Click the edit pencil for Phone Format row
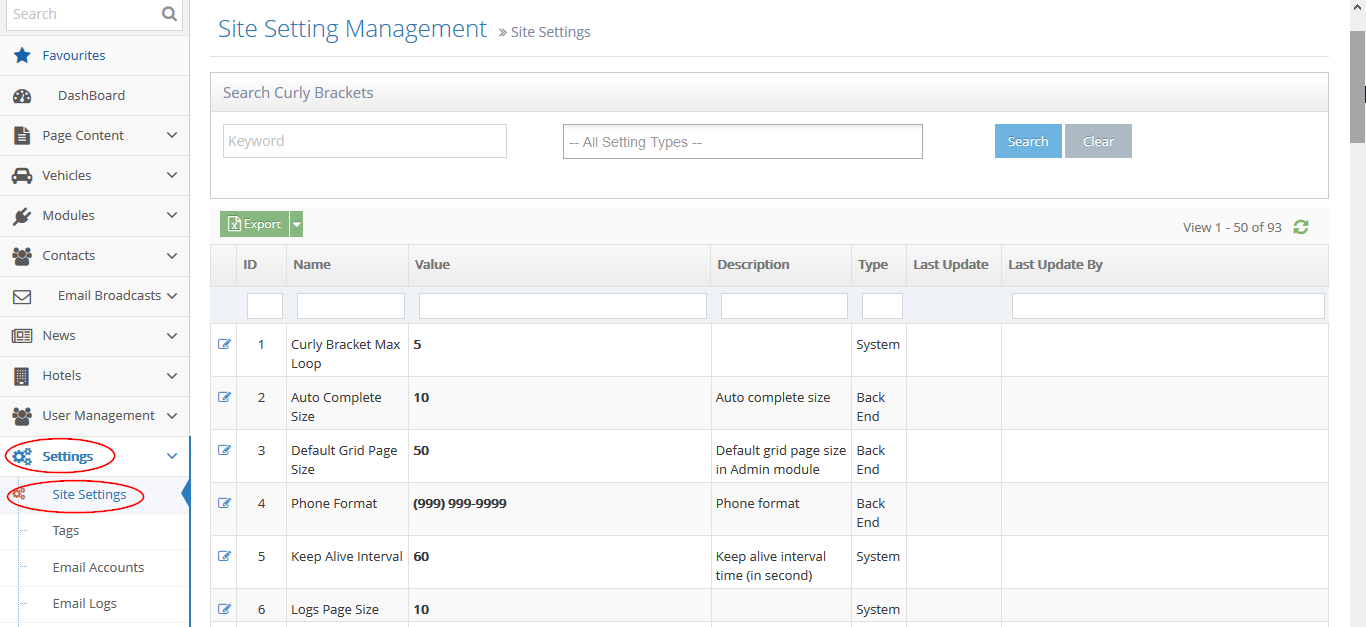The height and width of the screenshot is (627, 1366). pos(224,503)
